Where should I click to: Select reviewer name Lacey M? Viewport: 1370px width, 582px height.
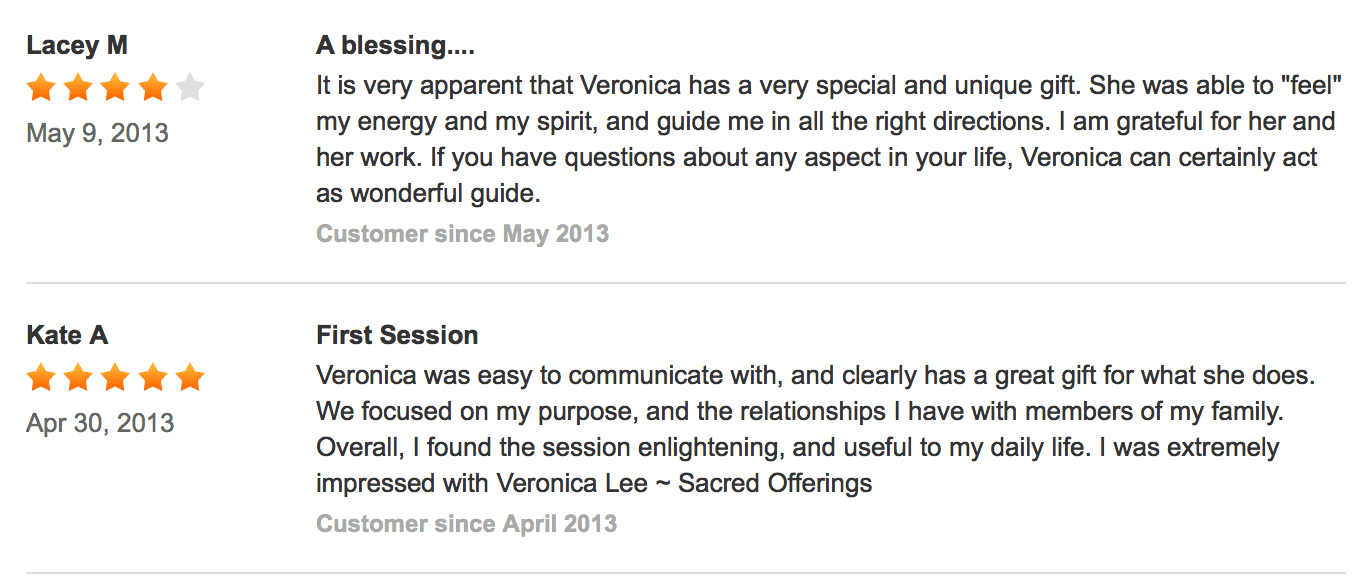click(x=77, y=45)
